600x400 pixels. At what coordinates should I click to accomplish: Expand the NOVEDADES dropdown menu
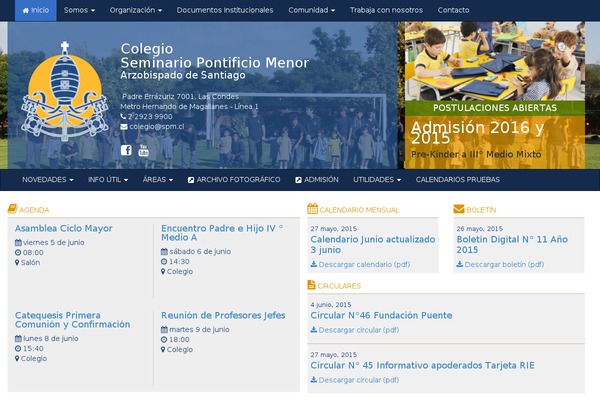click(x=47, y=180)
